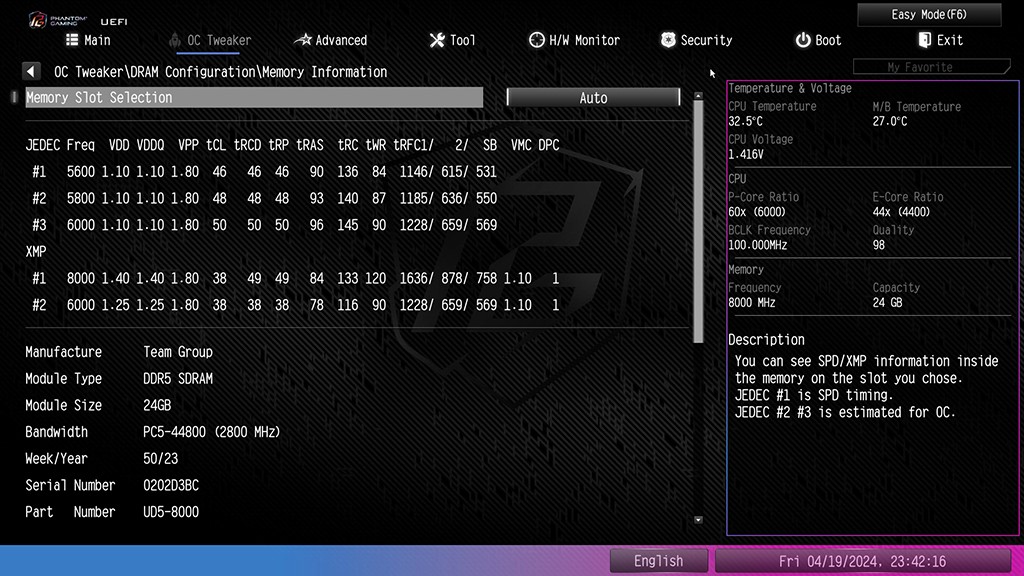The height and width of the screenshot is (576, 1024).
Task: Open the Tool tab
Action: [452, 40]
